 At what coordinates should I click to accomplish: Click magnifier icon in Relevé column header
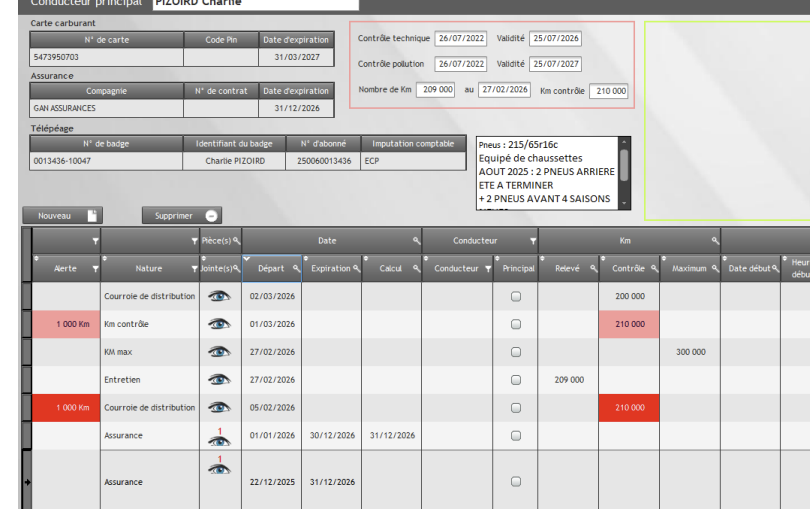(x=593, y=268)
